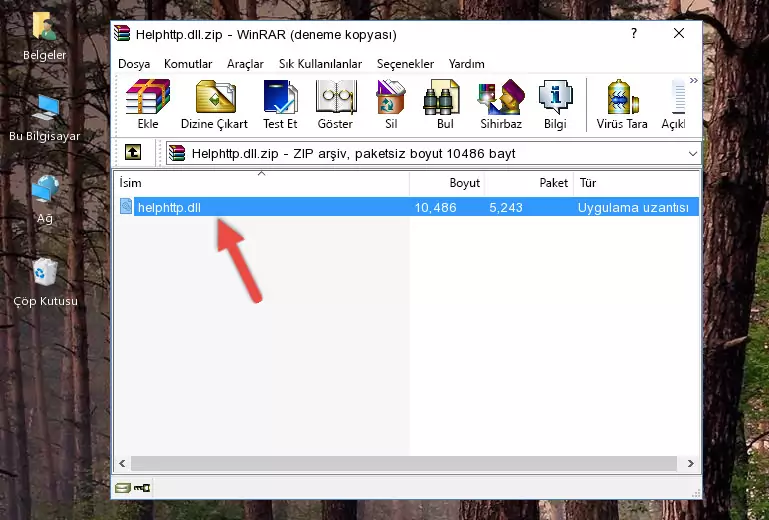Screen dimensions: 769x520
Task: Expand the toolbar overflow chevron
Action: click(x=693, y=80)
